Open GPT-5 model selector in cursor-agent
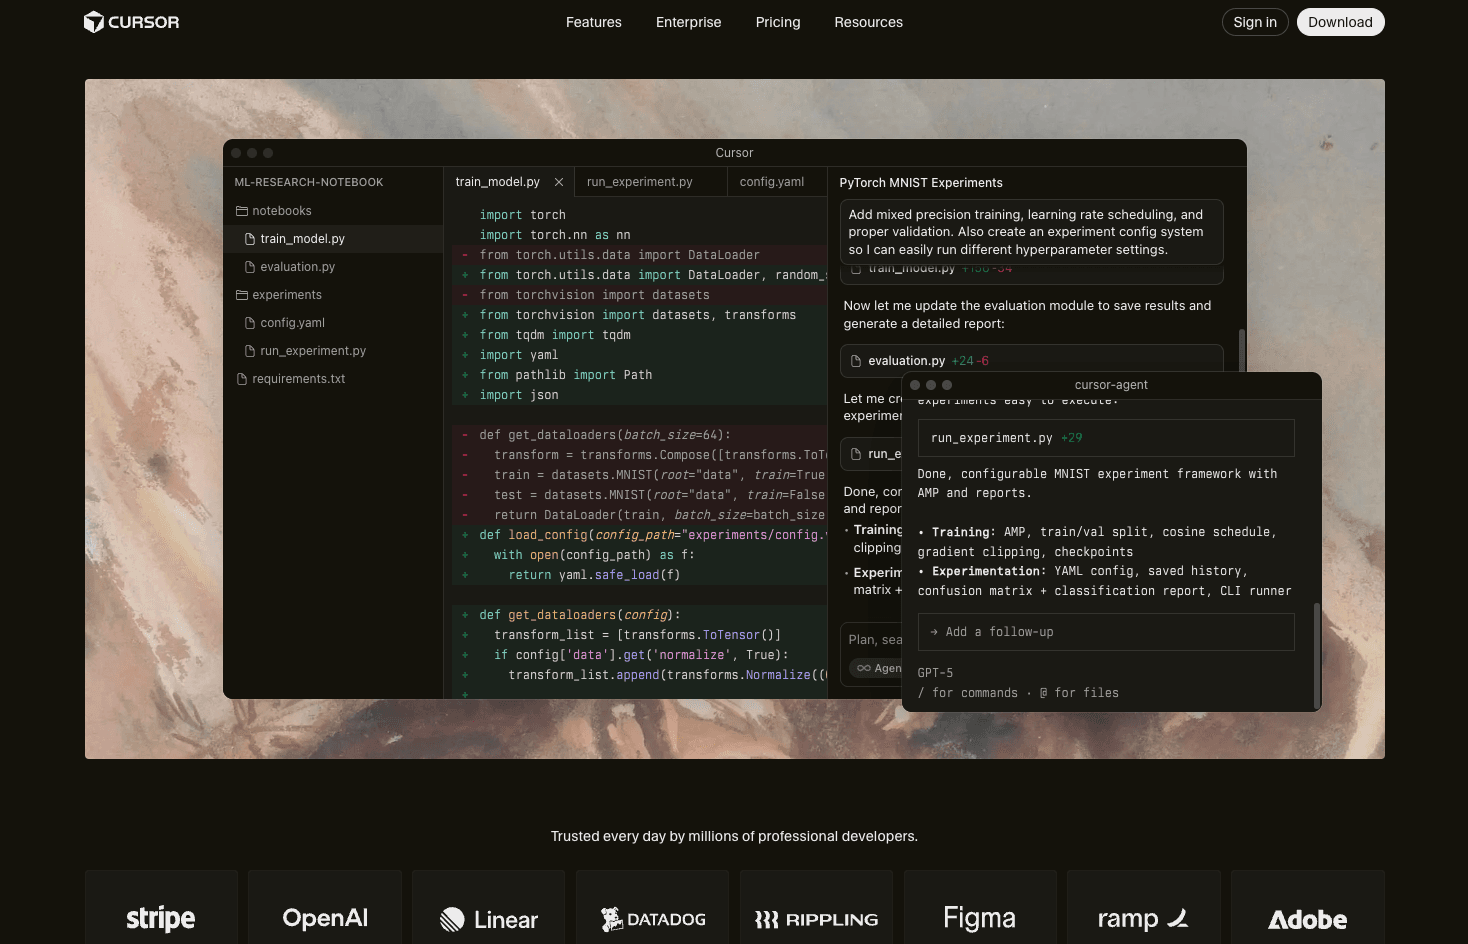 click(935, 673)
